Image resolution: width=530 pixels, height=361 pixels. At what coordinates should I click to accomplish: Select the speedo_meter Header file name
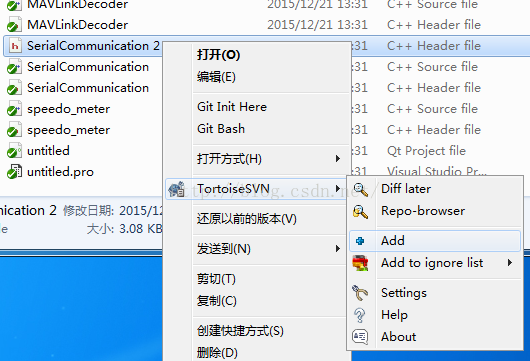tap(69, 130)
